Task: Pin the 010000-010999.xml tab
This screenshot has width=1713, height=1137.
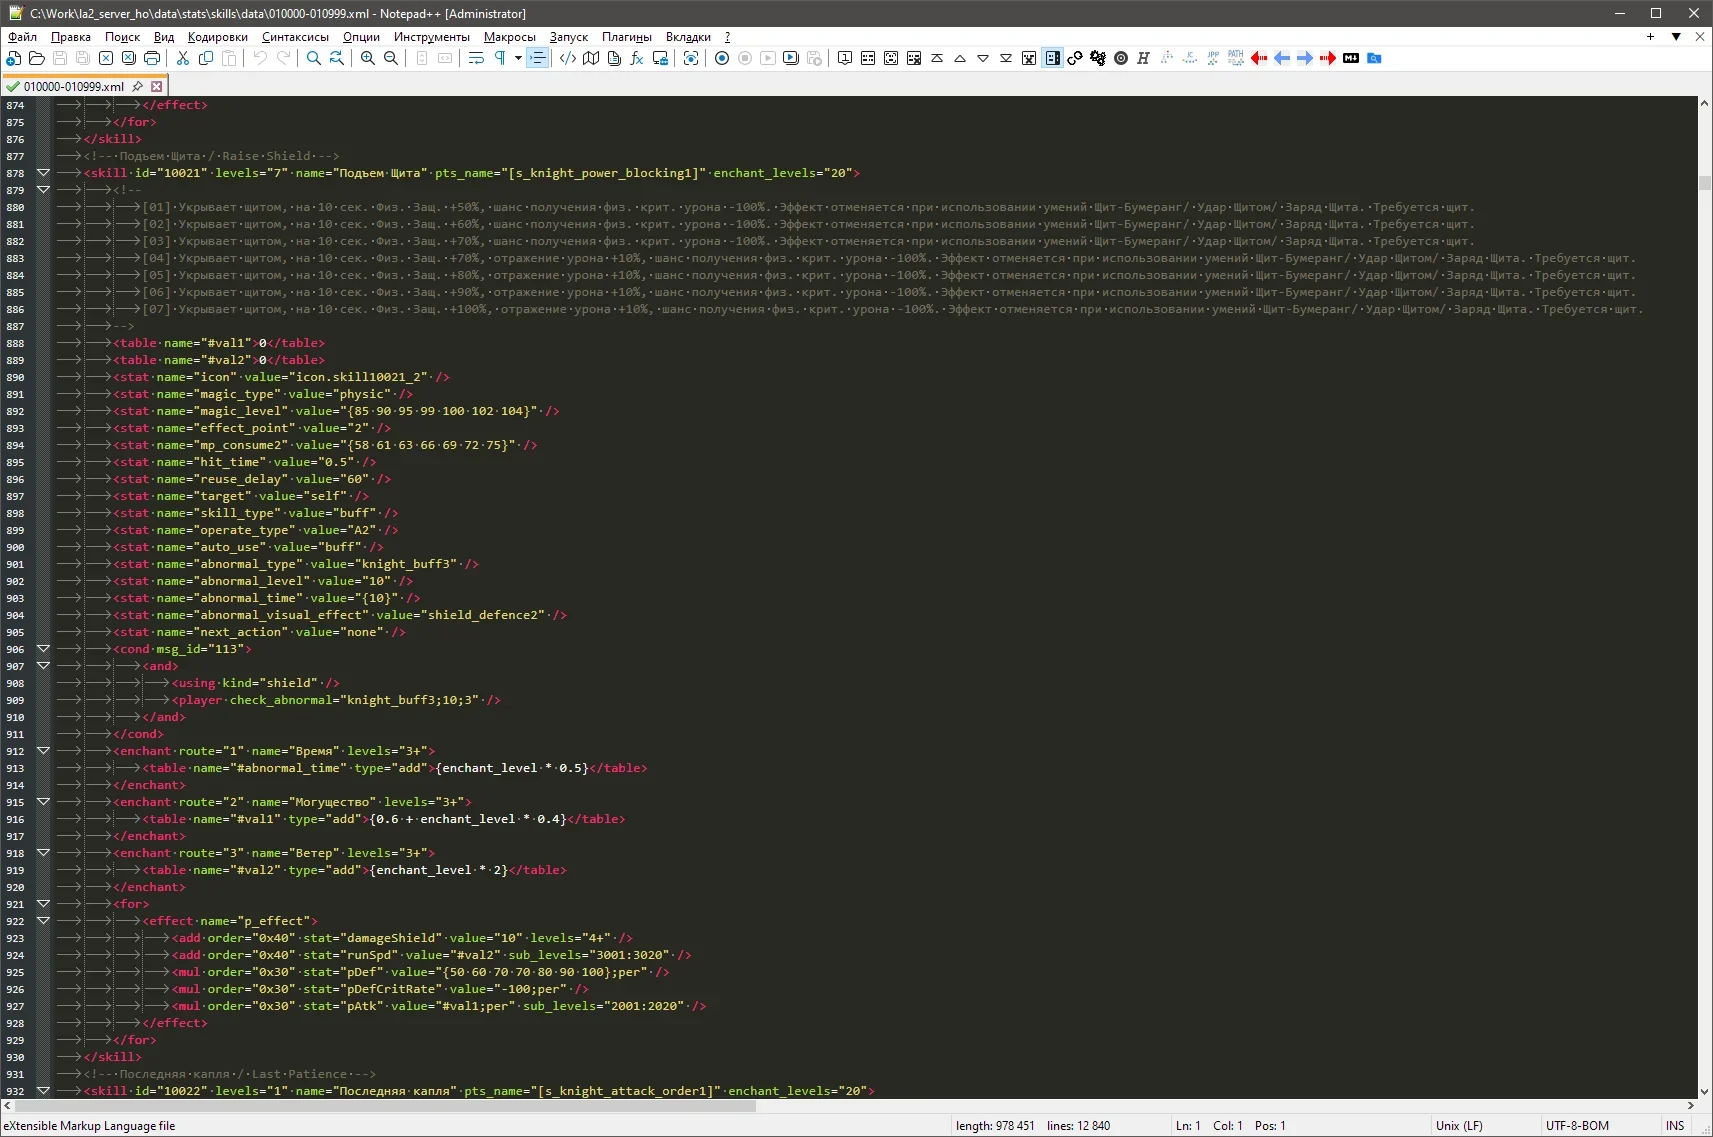Action: 138,87
